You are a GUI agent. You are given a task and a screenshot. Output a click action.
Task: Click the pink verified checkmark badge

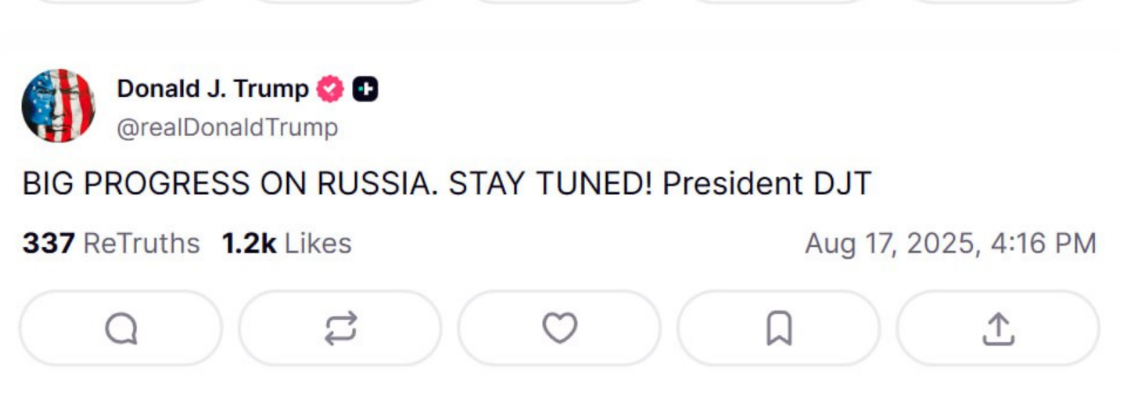pos(330,89)
